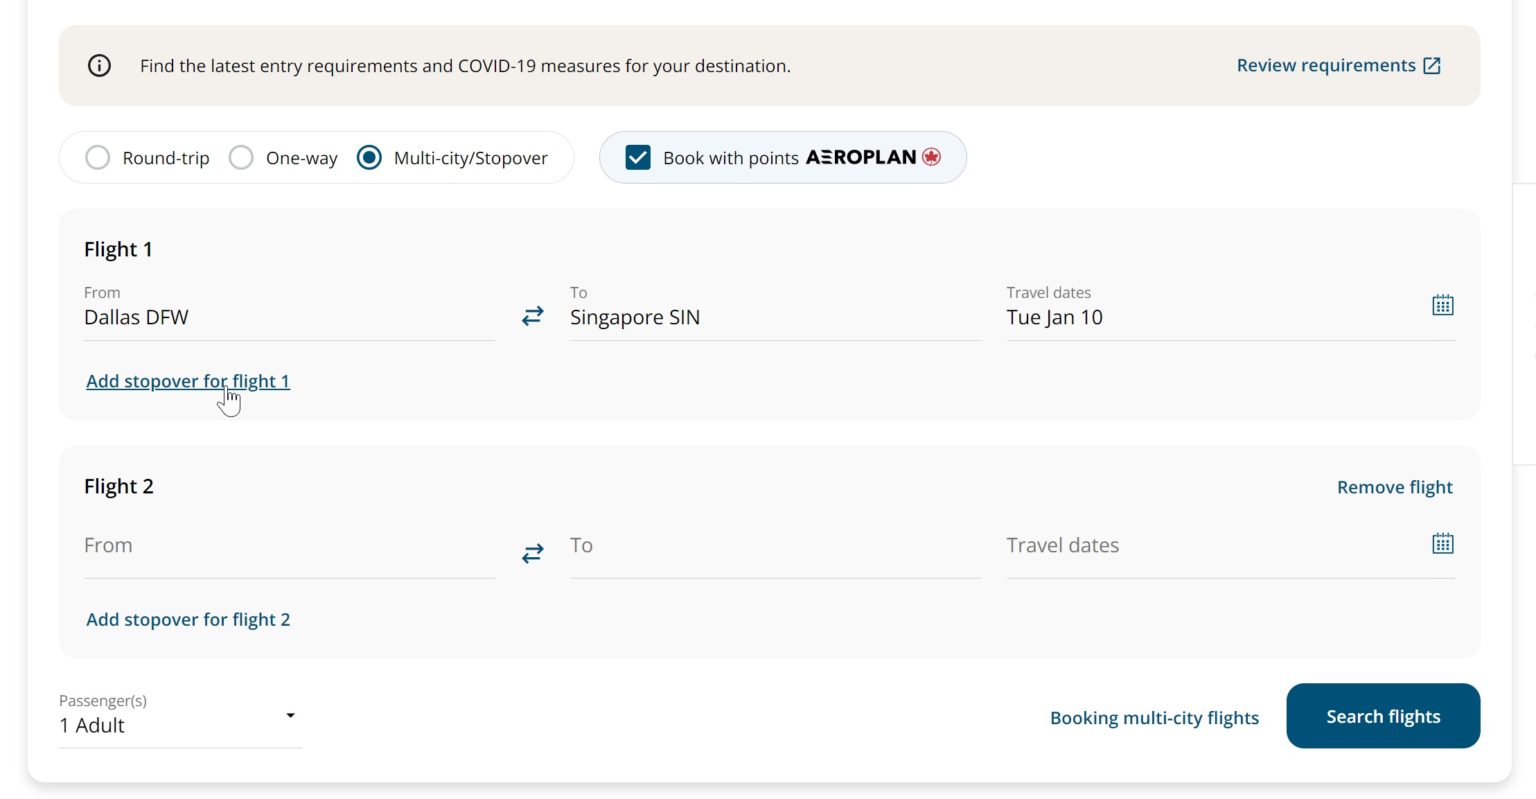This screenshot has height=799, width=1536.
Task: Click the info icon next to entry requirements notice
Action: (x=98, y=64)
